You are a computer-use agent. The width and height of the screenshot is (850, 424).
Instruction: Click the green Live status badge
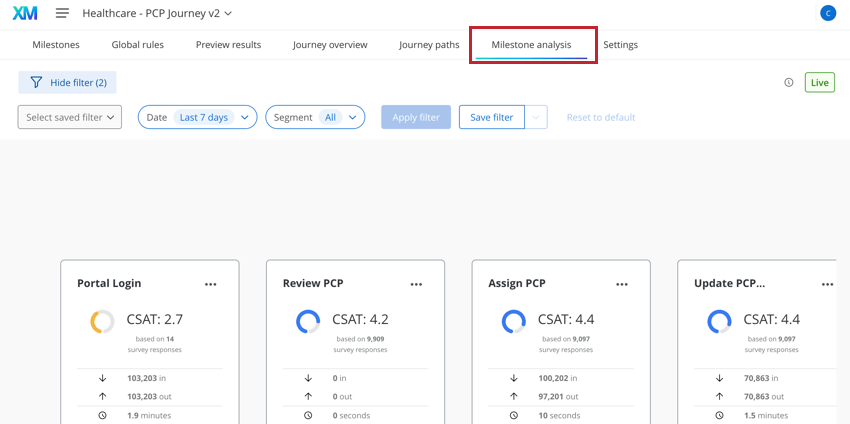(x=820, y=82)
